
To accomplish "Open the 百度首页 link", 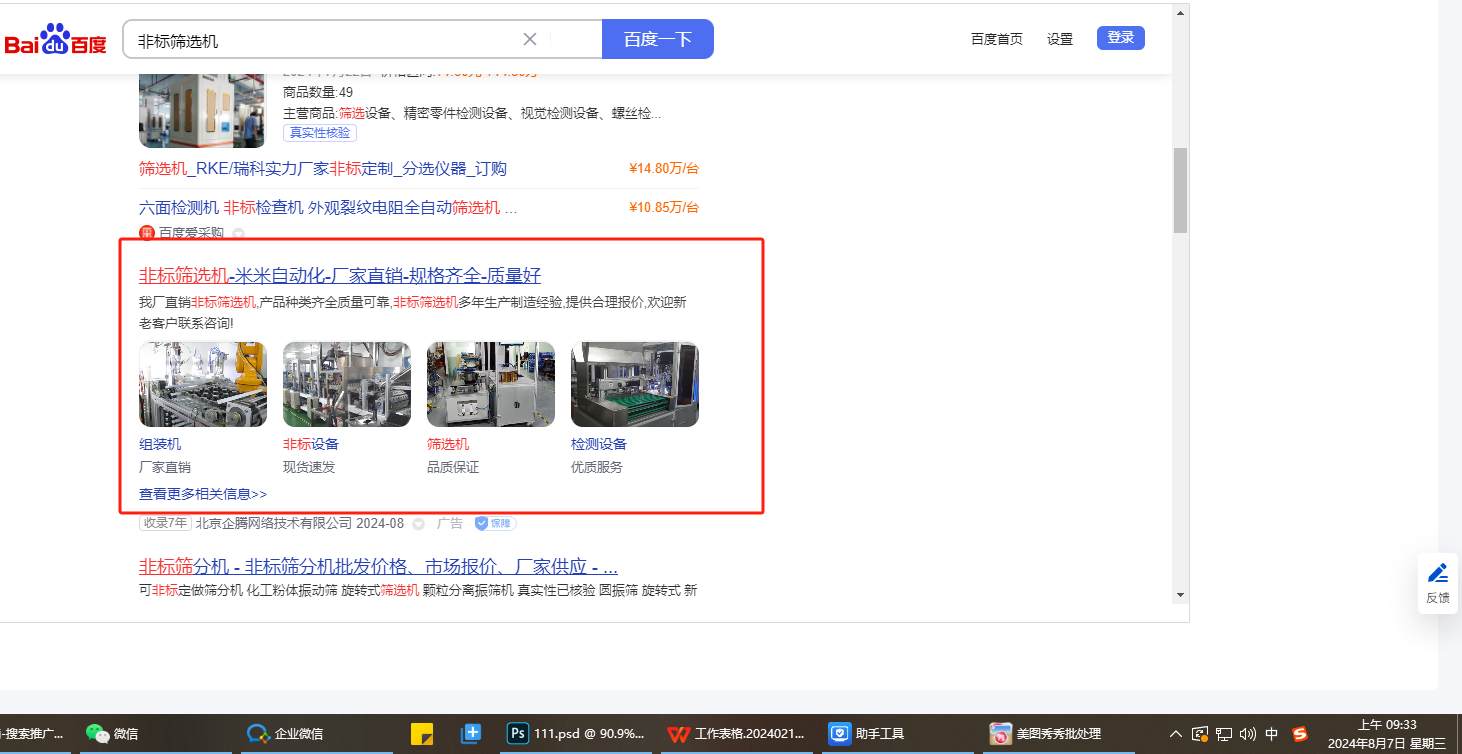I will click(x=997, y=39).
